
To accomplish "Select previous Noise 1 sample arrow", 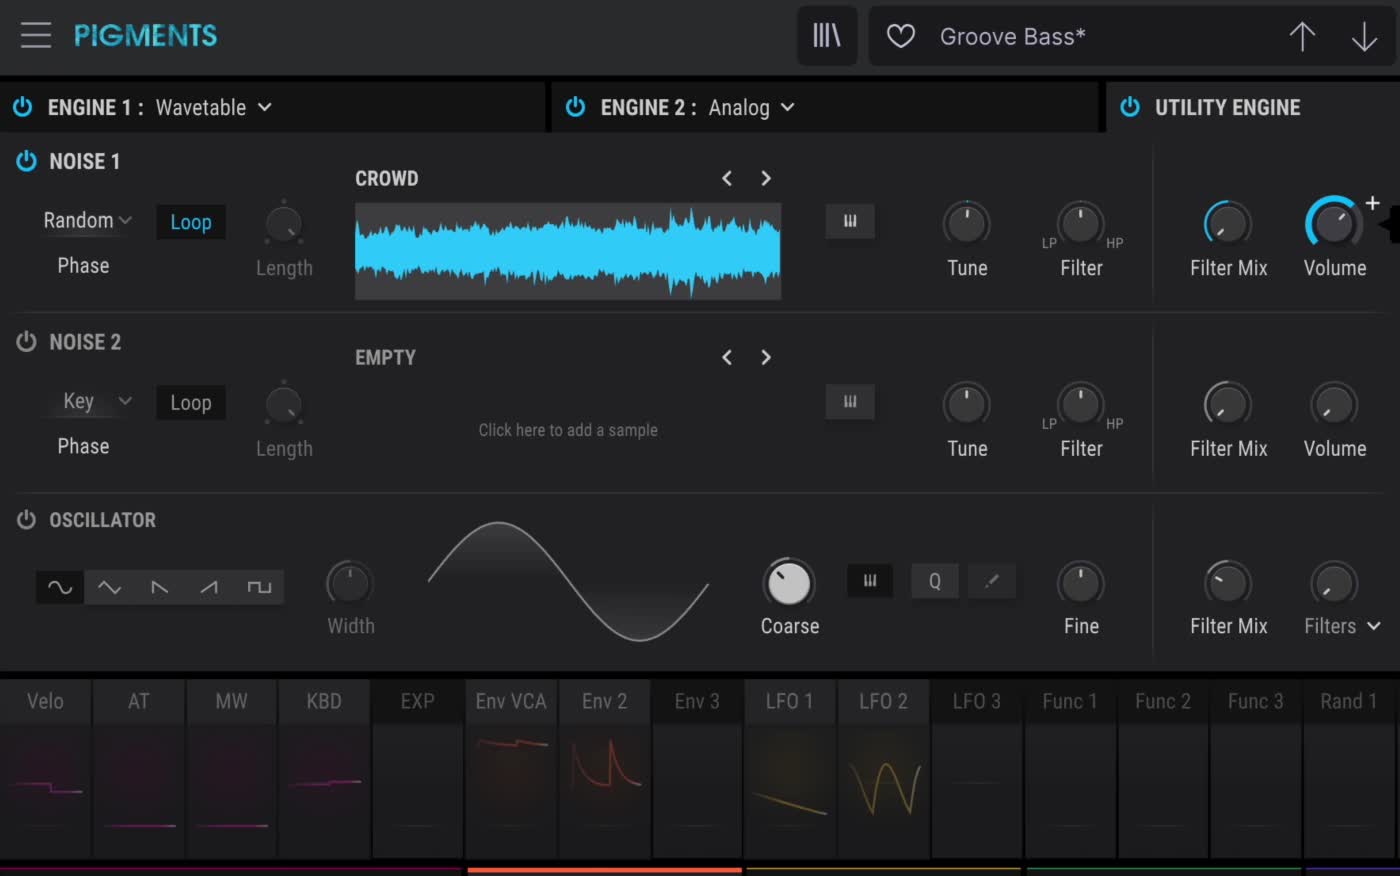I will coord(727,178).
